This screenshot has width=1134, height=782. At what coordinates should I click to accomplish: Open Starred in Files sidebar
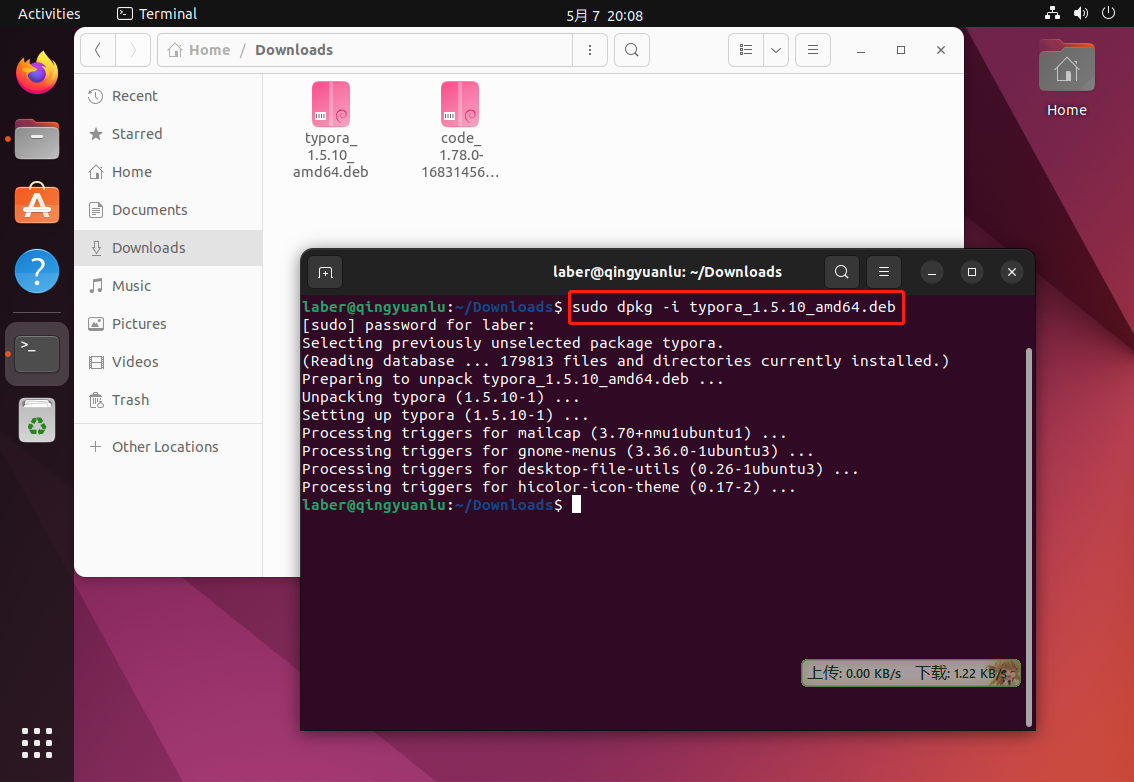tap(168, 134)
